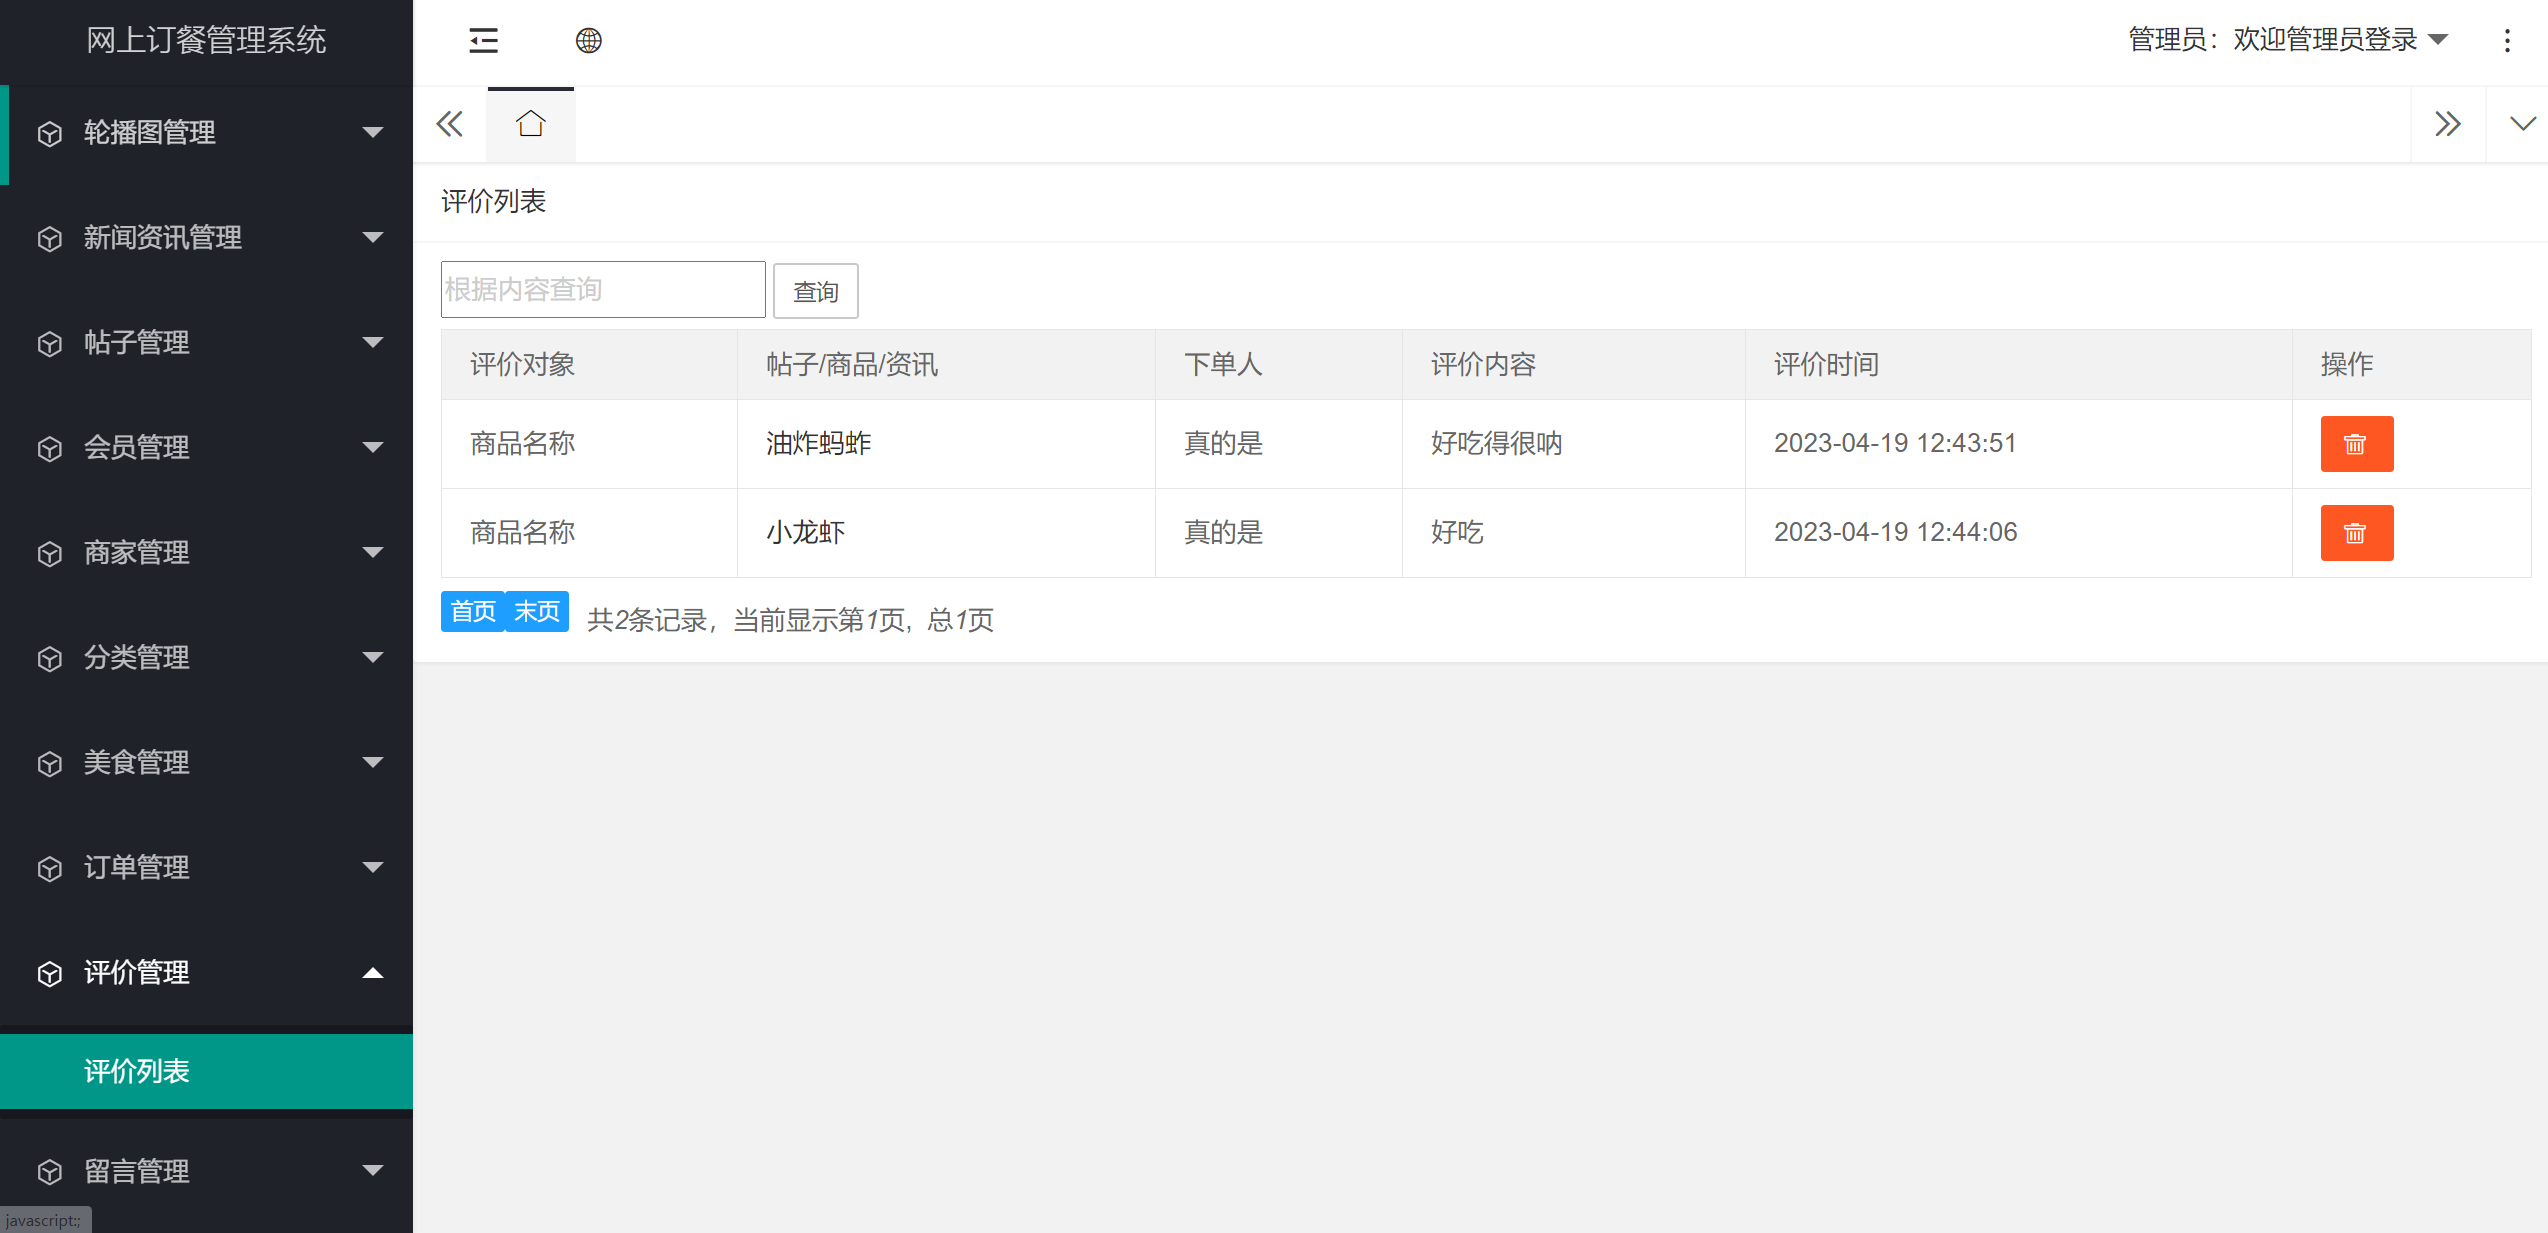Expand the 新闻资讯管理 menu

point(207,238)
